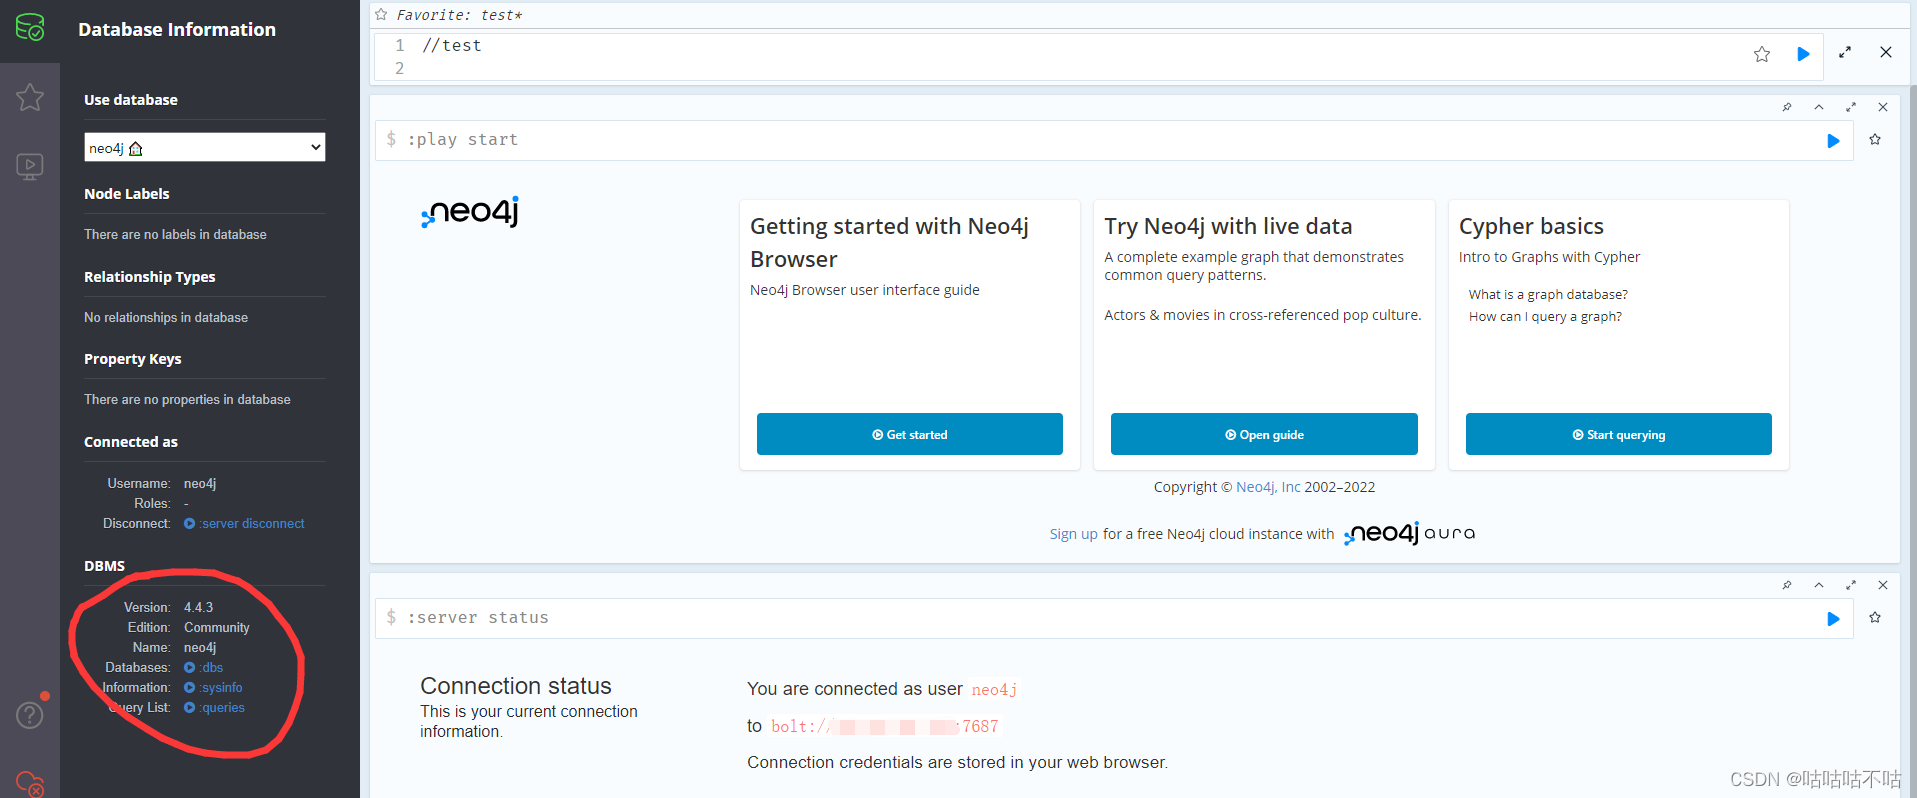This screenshot has width=1917, height=798.
Task: Close the :play start frame
Action: [1883, 107]
